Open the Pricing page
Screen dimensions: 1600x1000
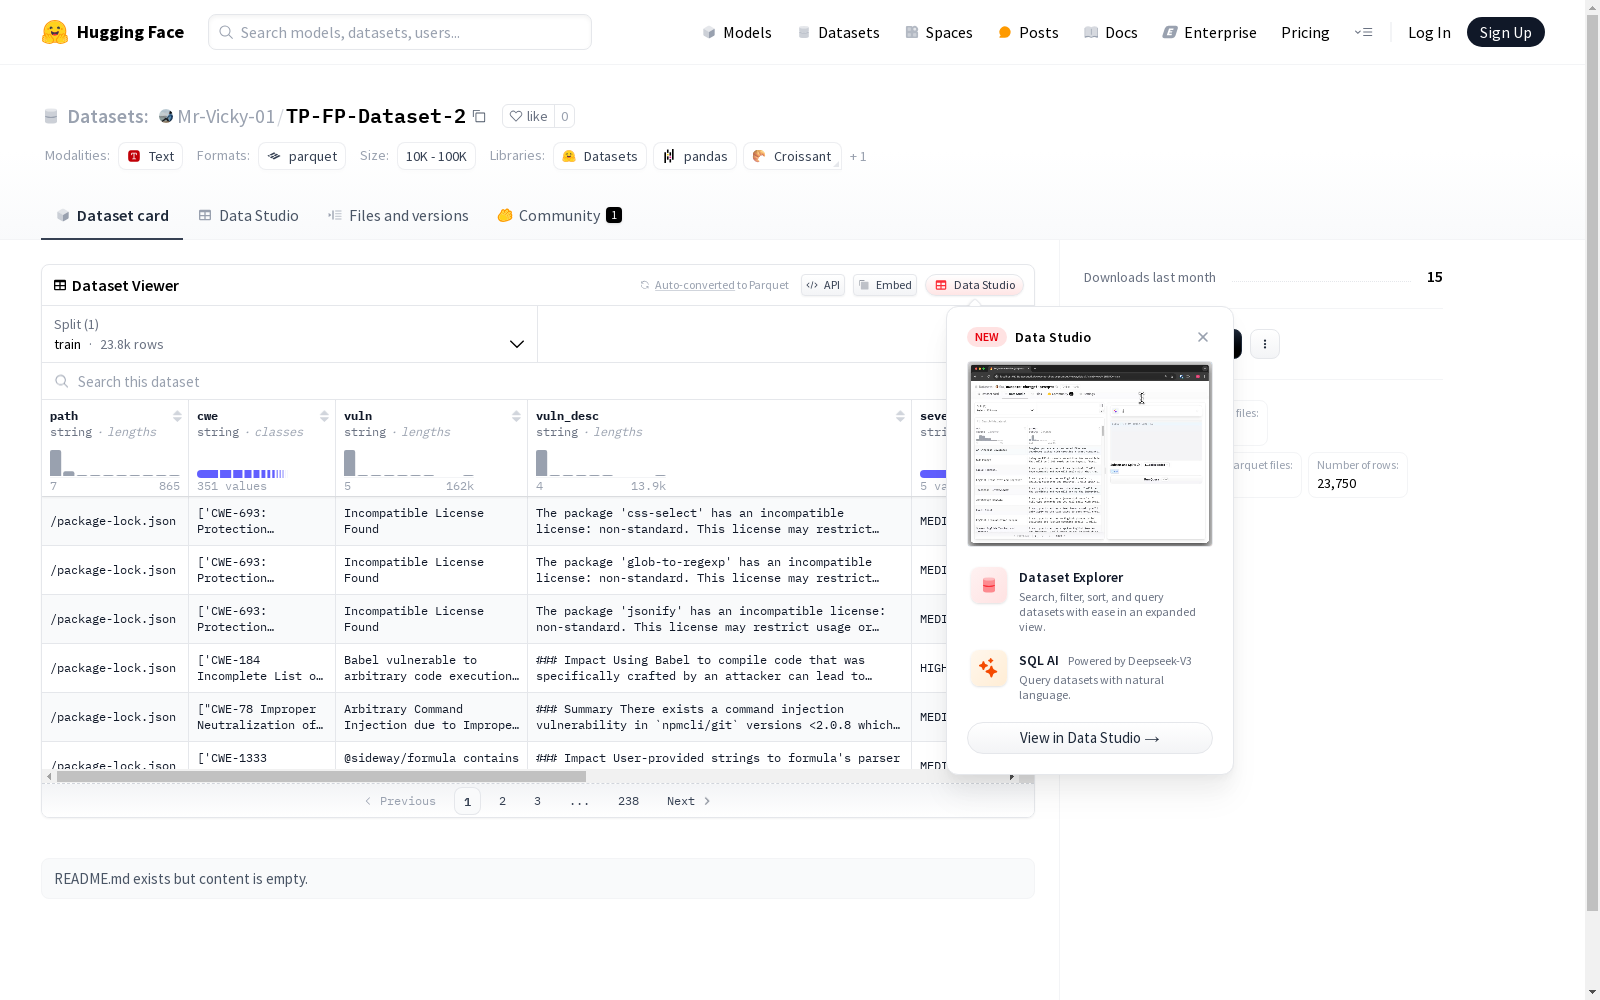pyautogui.click(x=1305, y=32)
